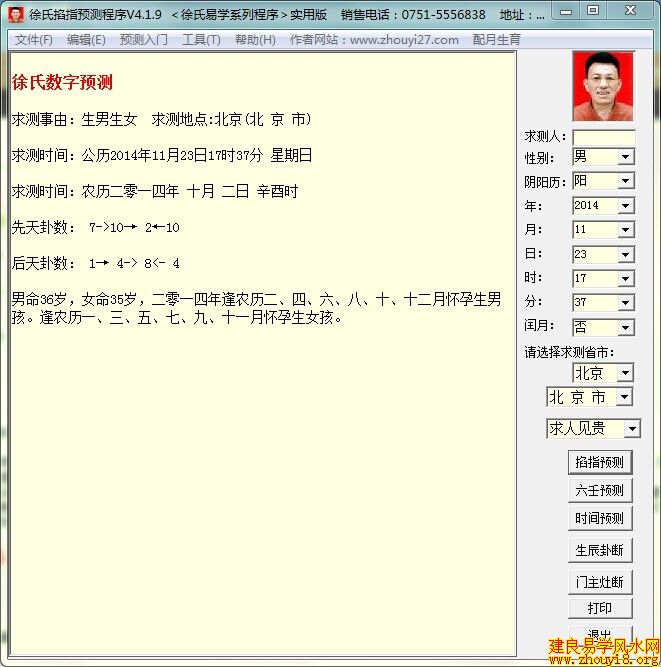Open the 编辑(E) menu
This screenshot has width=661, height=667.
point(86,40)
